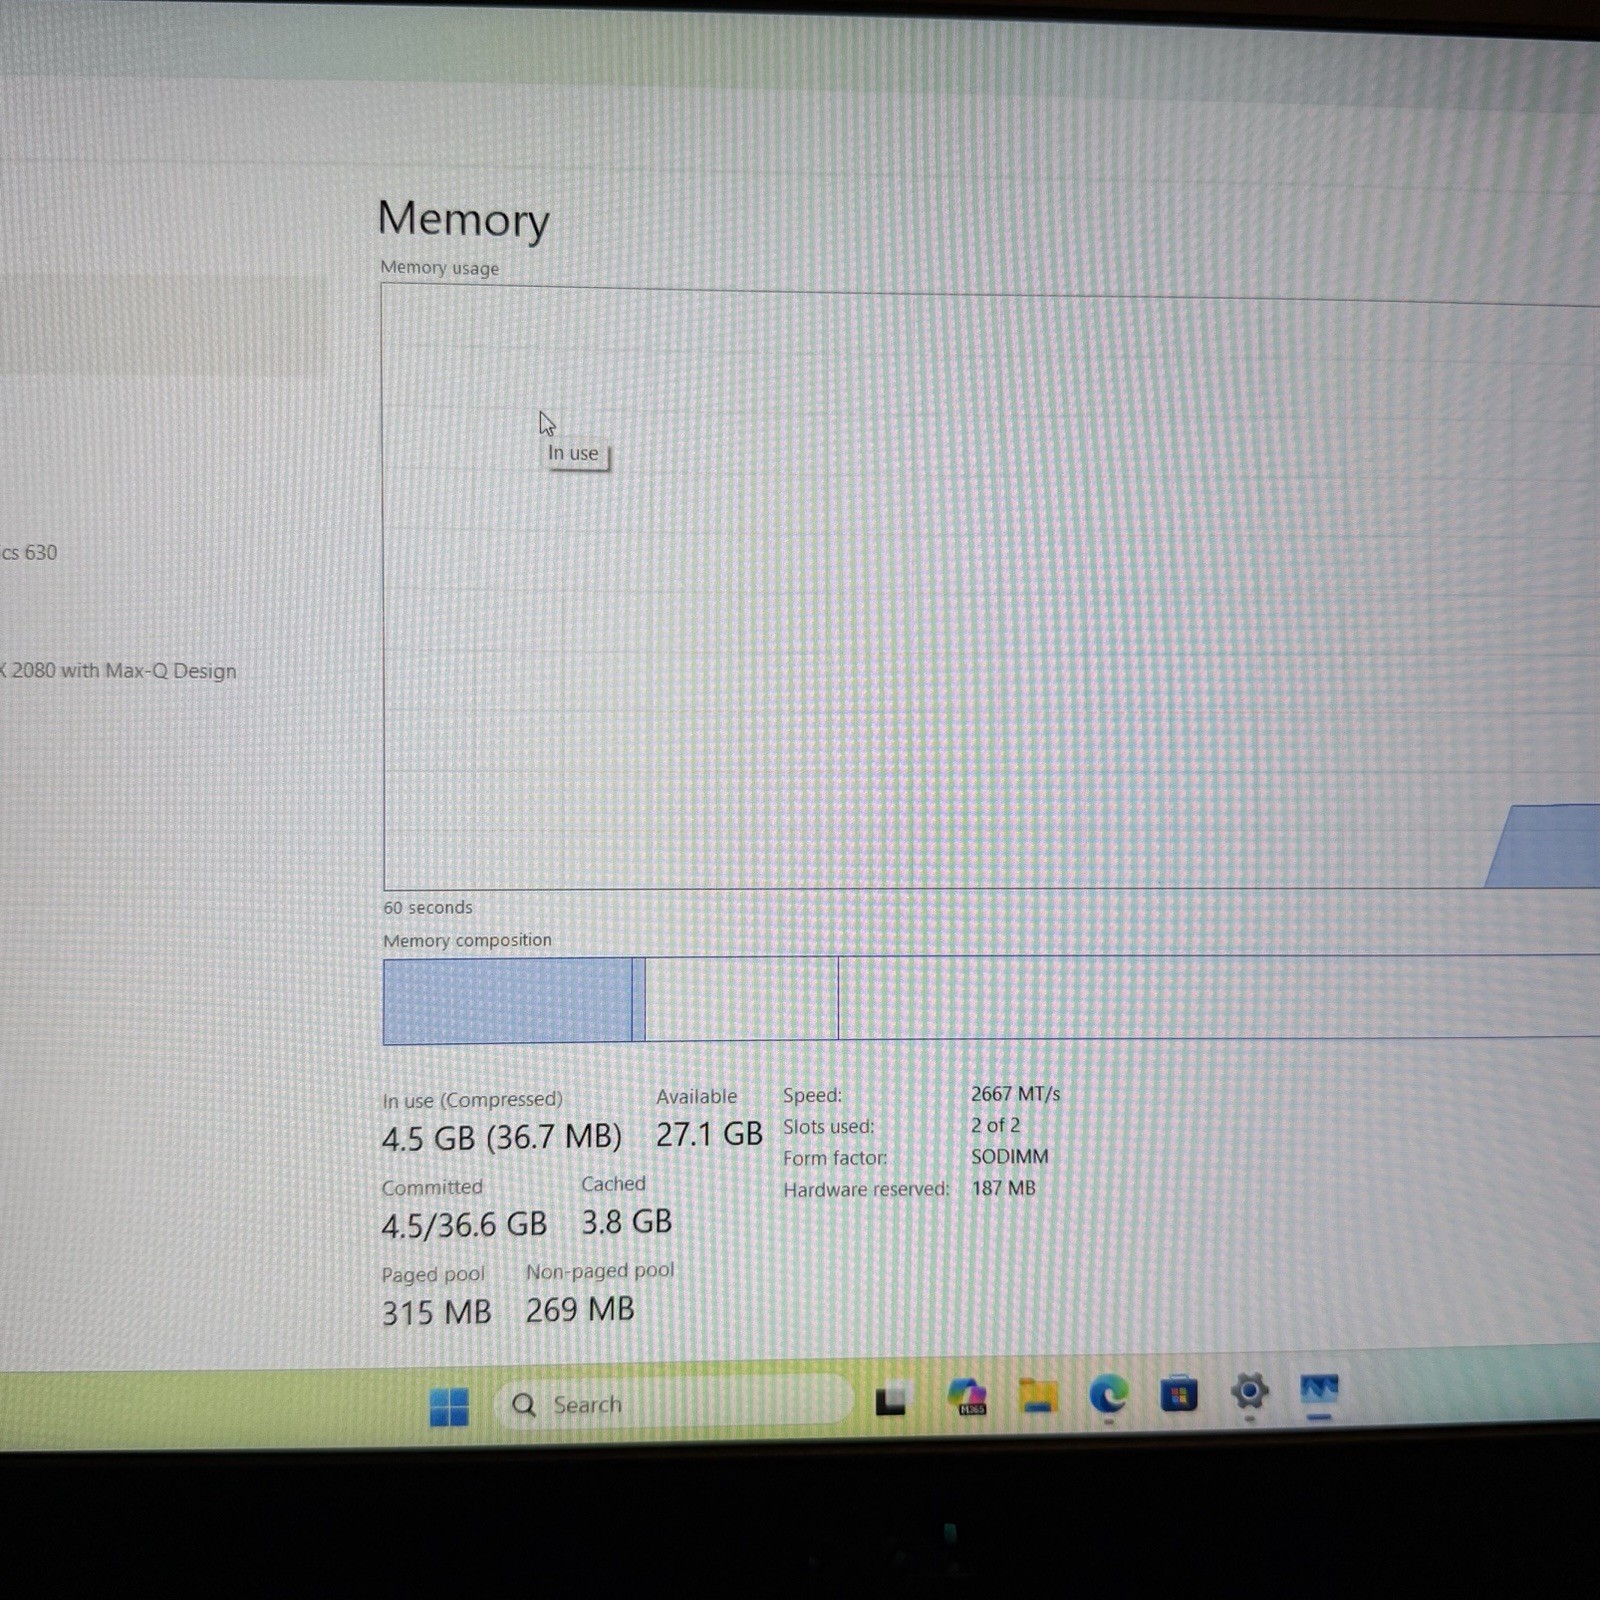Select the Intel Graphics 630 sidebar entry
Viewport: 1600px width, 1600px height.
tap(29, 553)
